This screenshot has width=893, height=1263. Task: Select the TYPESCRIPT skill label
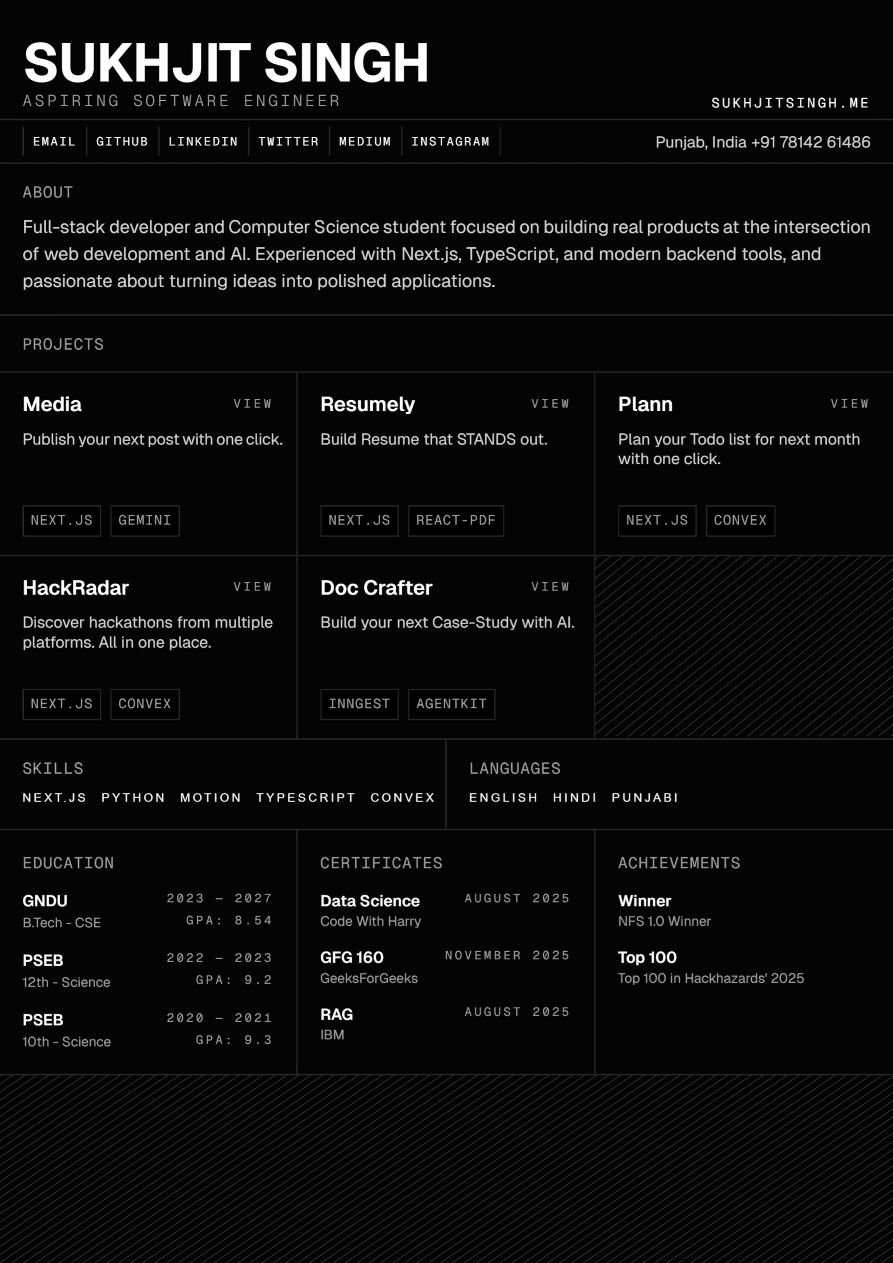tap(306, 798)
